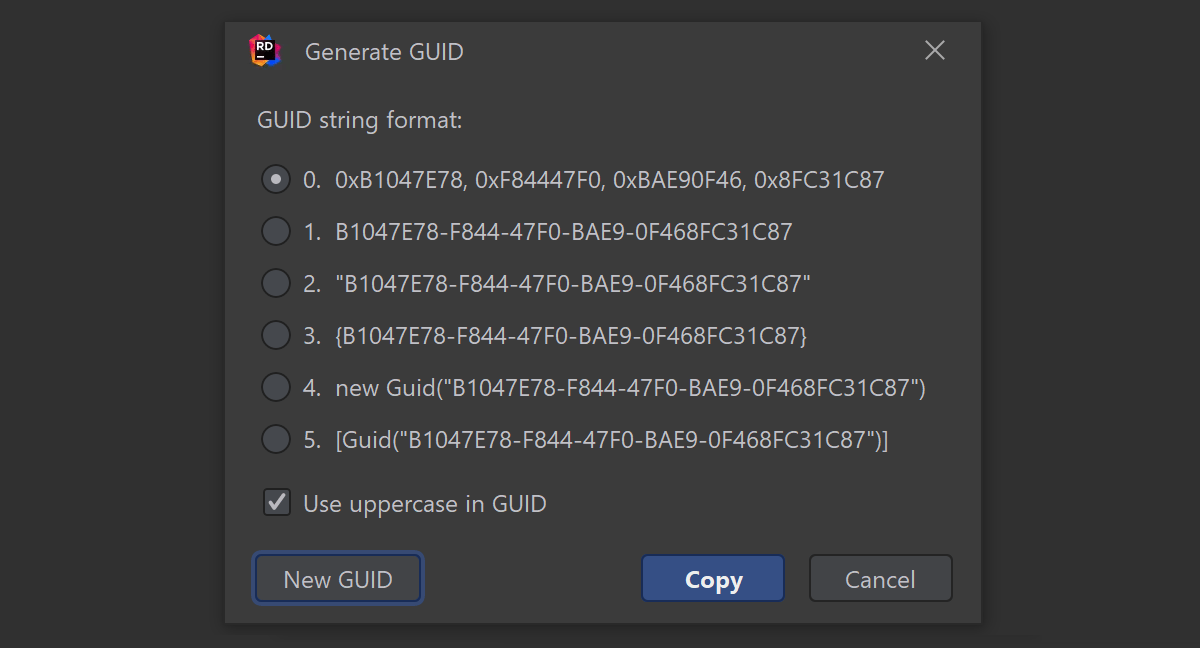Image resolution: width=1200 pixels, height=648 pixels.
Task: Cancel the Generate GUID dialog
Action: click(x=880, y=579)
